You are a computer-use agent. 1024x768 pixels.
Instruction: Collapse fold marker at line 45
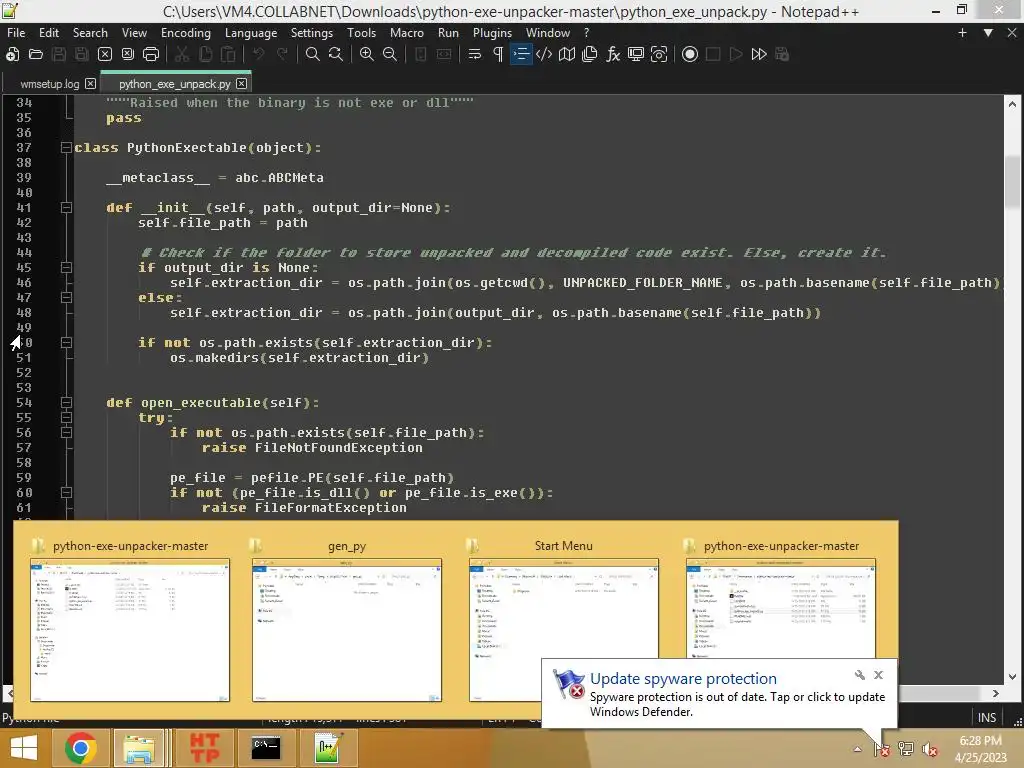pos(66,268)
